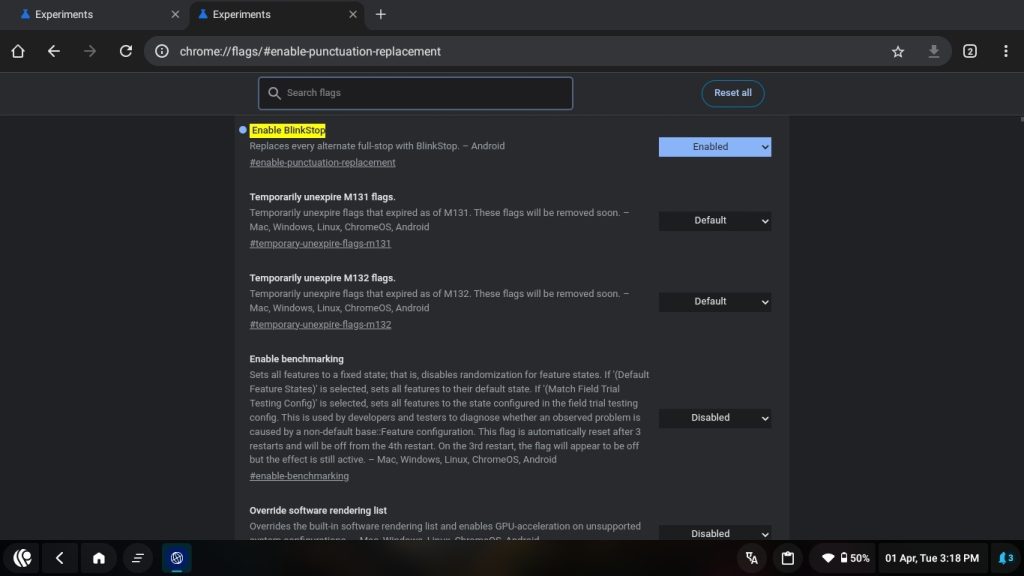The height and width of the screenshot is (576, 1024).
Task: Open the tab switcher showing 2 tabs
Action: tap(969, 51)
